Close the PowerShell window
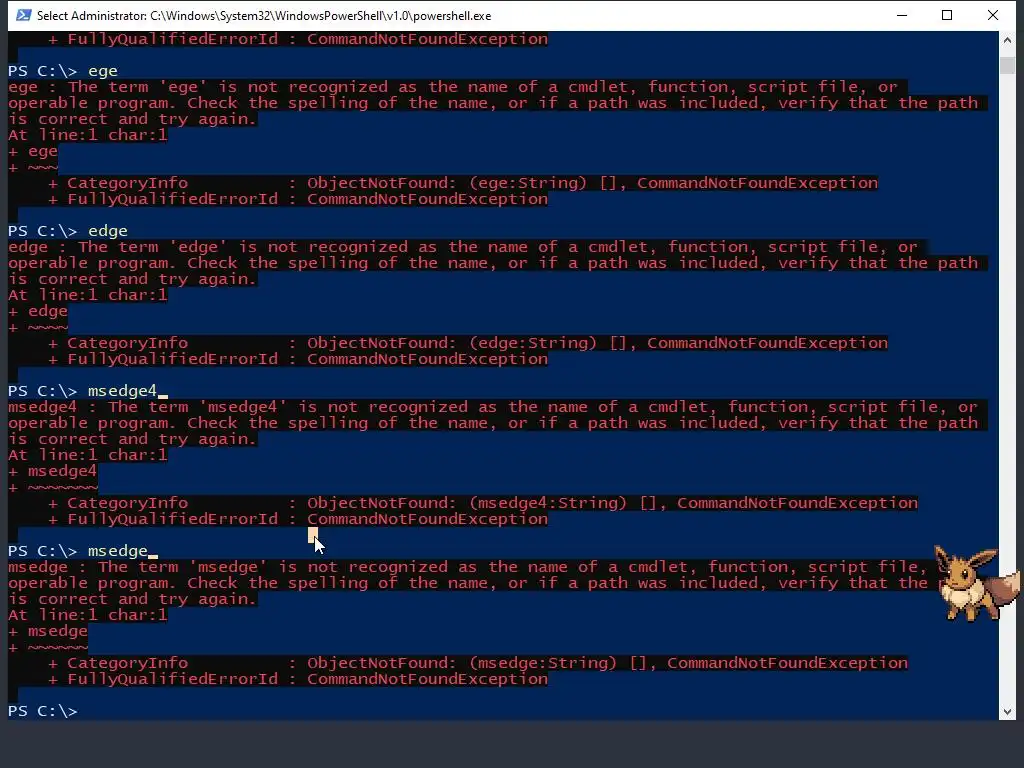This screenshot has width=1024, height=768. (x=993, y=15)
